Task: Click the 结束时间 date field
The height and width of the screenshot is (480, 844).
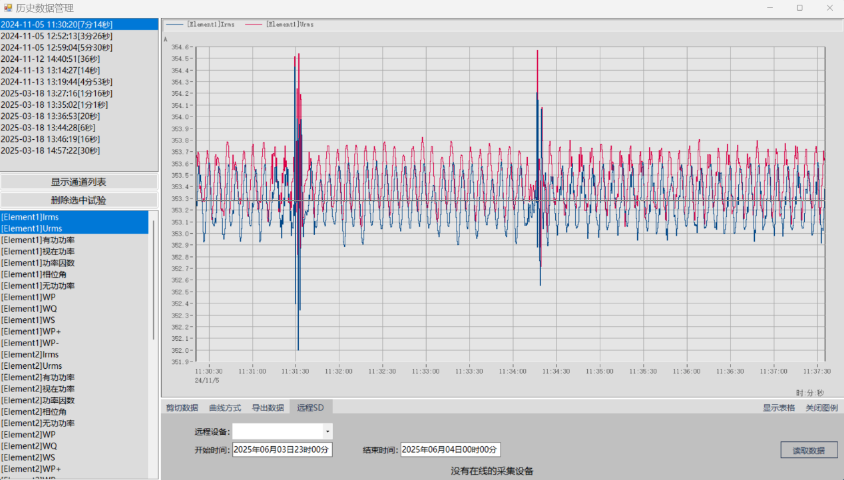Action: click(450, 450)
